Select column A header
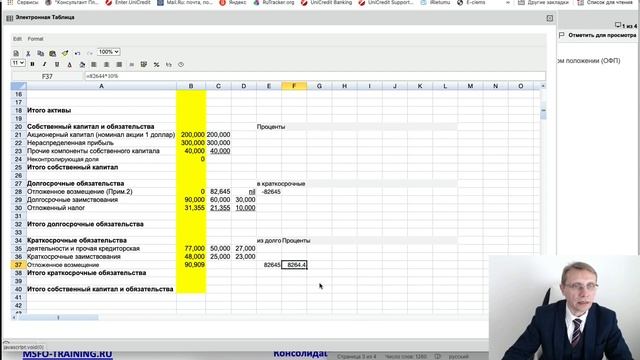Viewport: 640px width, 360px height. (x=102, y=86)
